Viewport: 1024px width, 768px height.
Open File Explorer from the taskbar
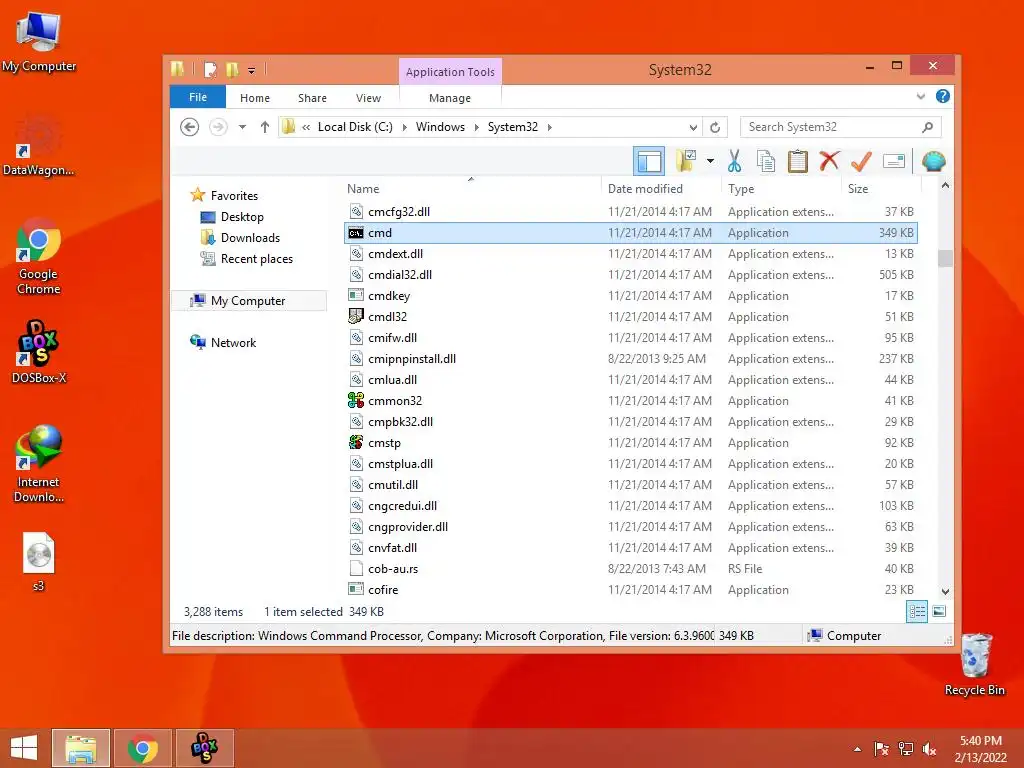tap(81, 748)
